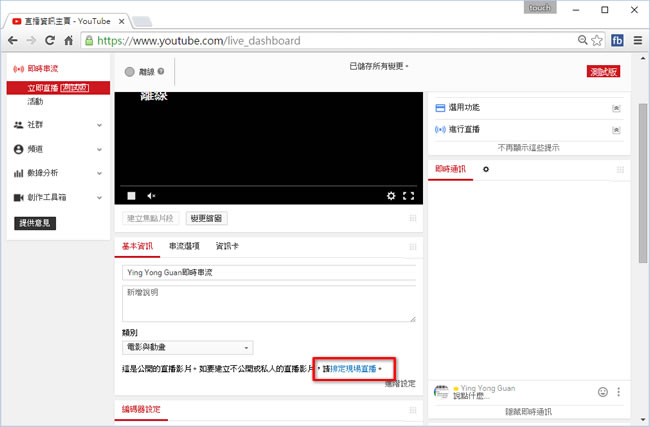Click the video player progress bar

click(x=269, y=186)
